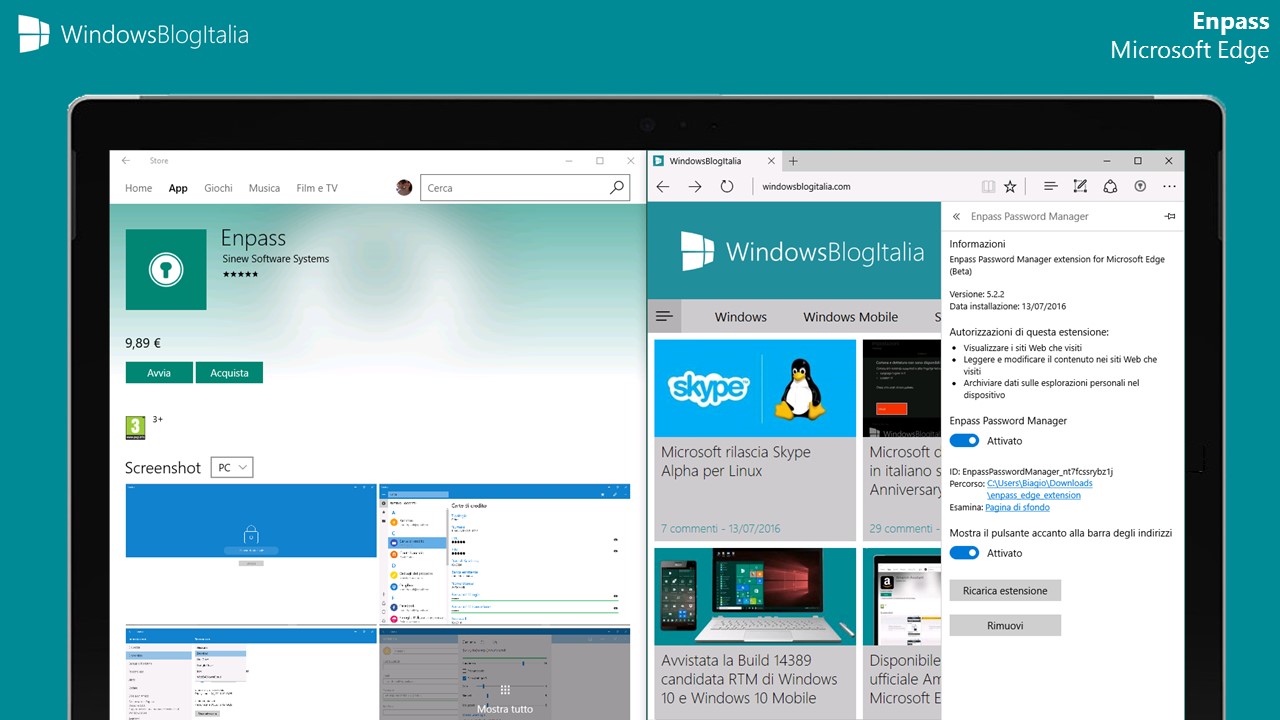Viewport: 1280px width, 720px height.
Task: Open Sinew Software Systems publisher link
Action: 275,259
